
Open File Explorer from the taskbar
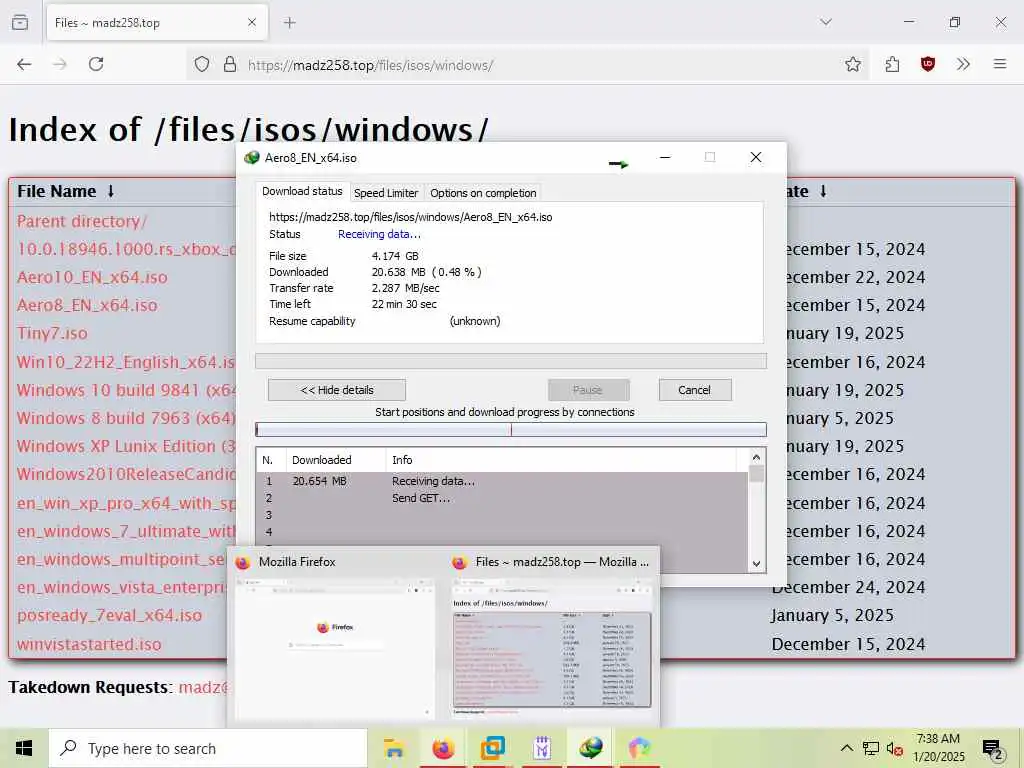[x=394, y=748]
